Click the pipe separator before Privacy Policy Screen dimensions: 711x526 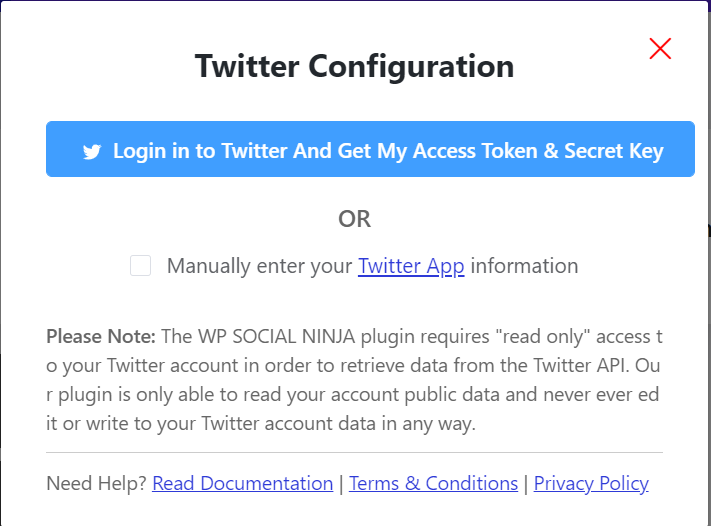click(x=526, y=484)
